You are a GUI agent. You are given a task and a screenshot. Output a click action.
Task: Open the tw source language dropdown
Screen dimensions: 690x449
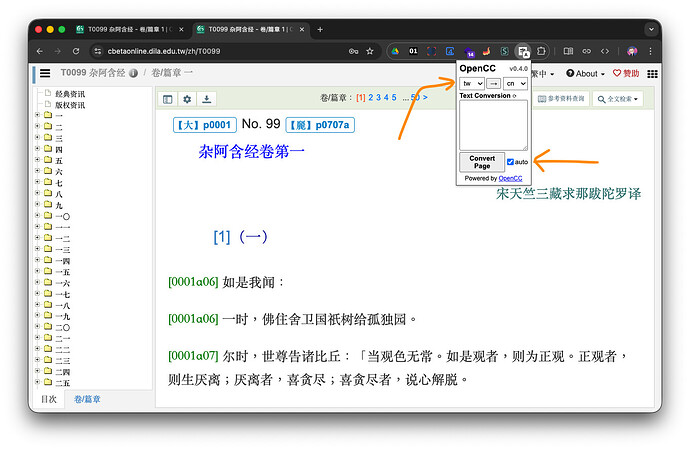point(471,83)
